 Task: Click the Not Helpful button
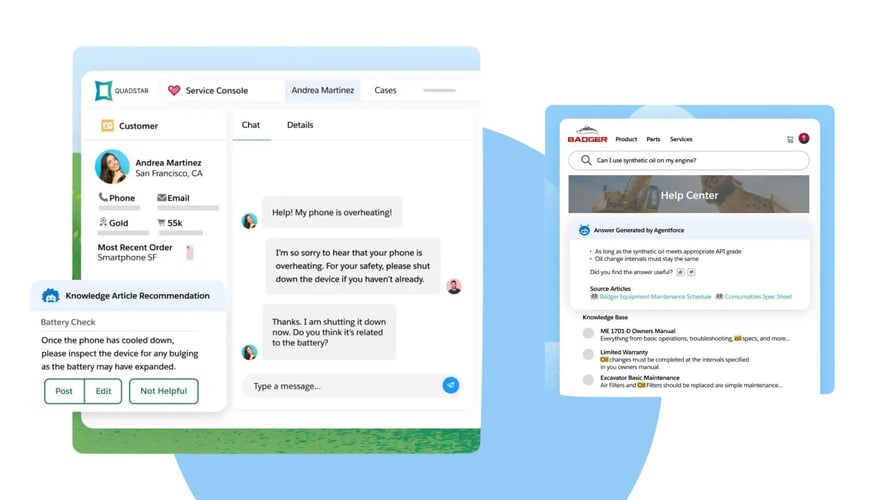[x=164, y=391]
